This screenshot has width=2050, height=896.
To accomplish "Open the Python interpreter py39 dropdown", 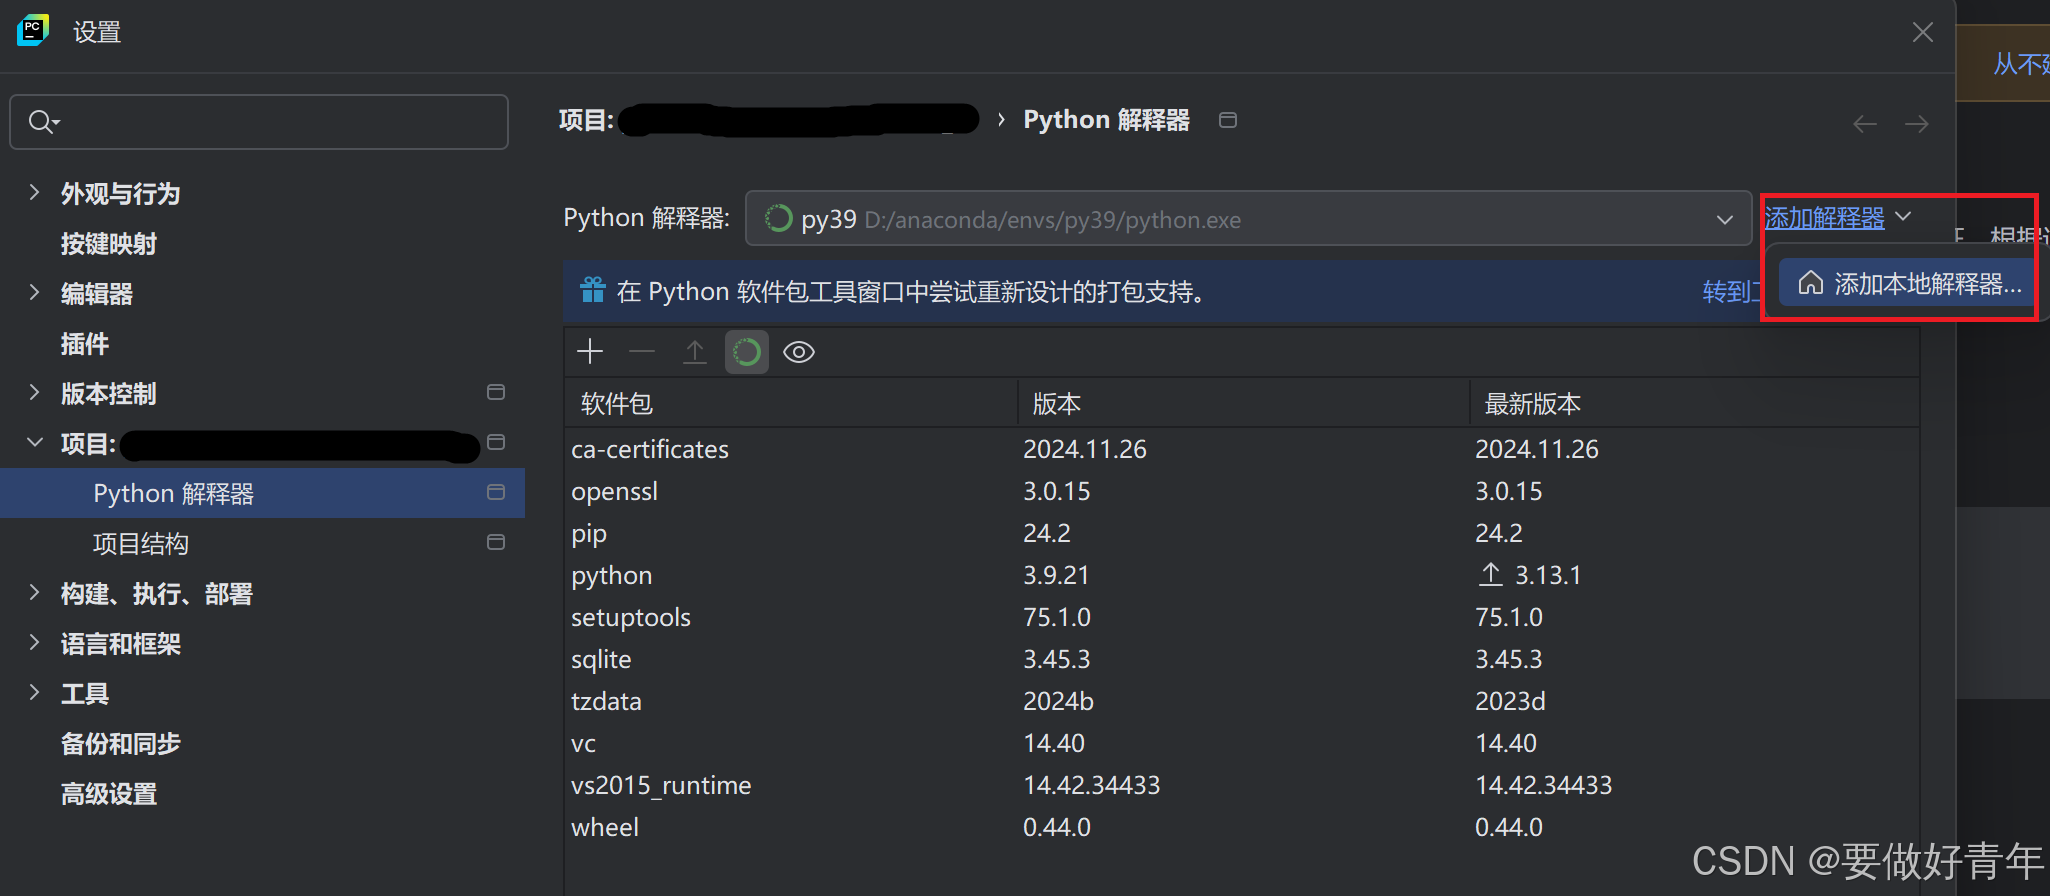I will [x=1249, y=219].
